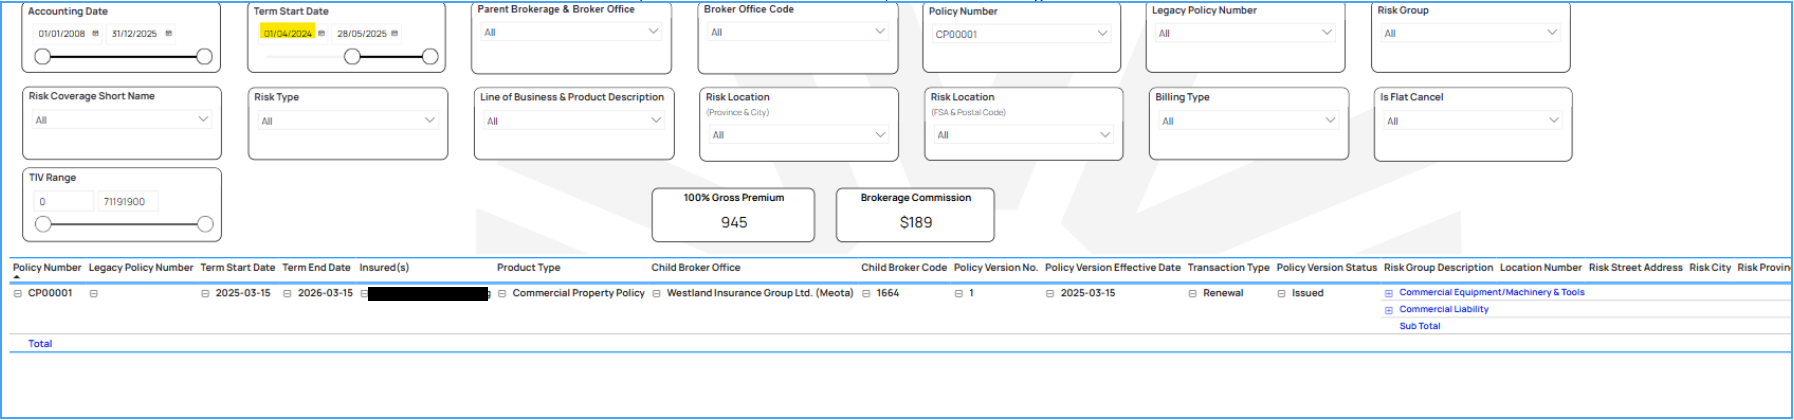
Task: Open calendar picker for Accounting Date 01/01/2008
Action: point(96,33)
